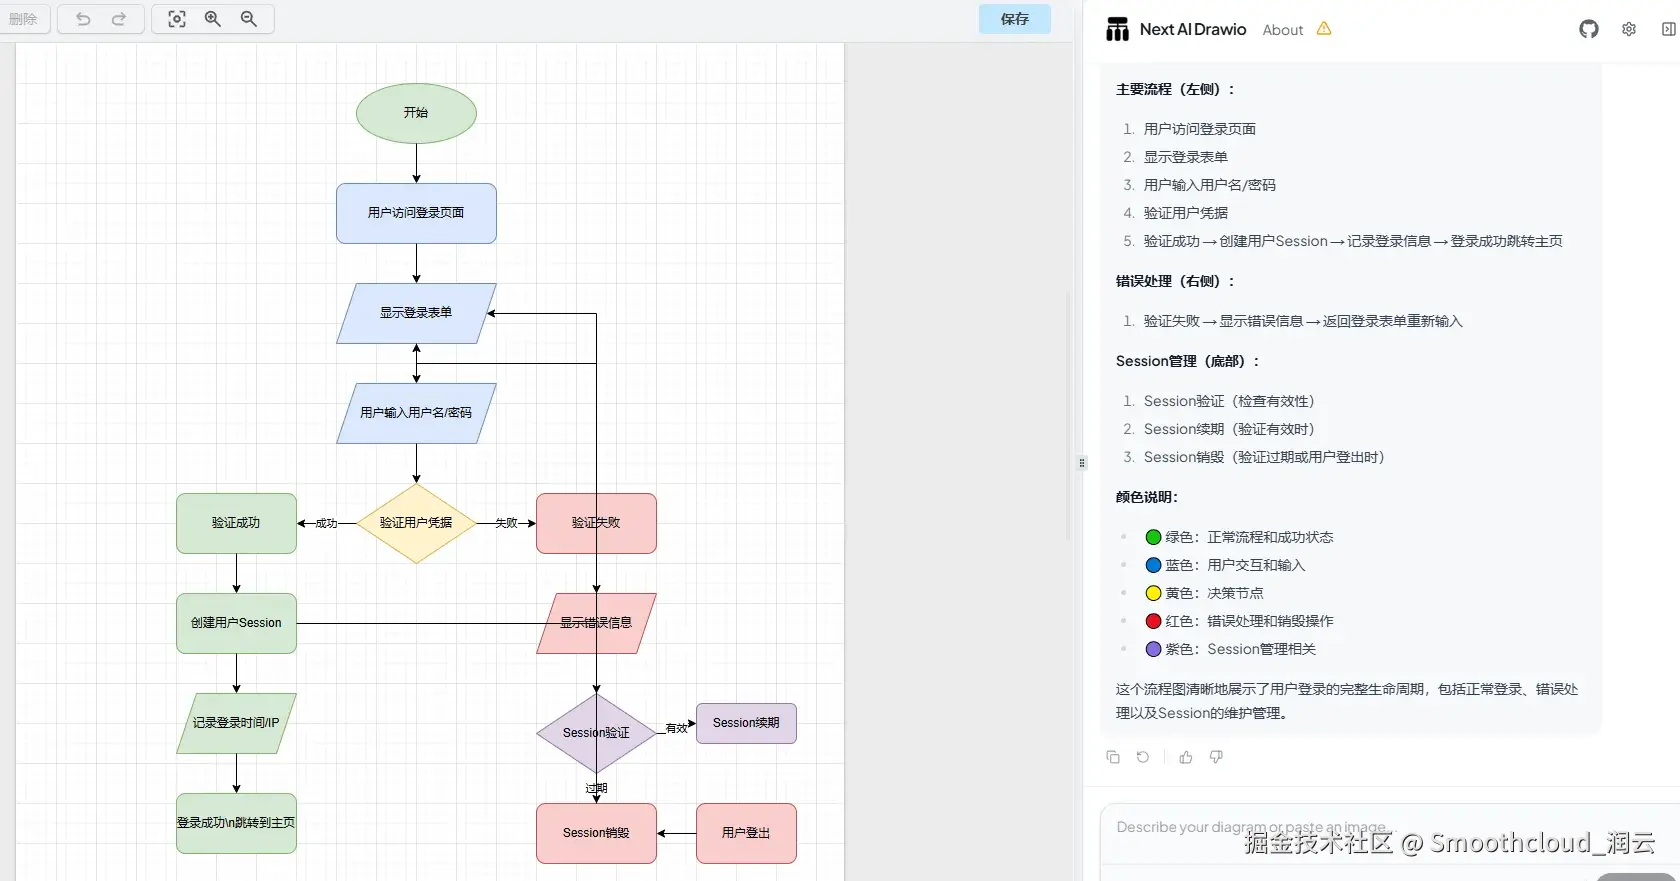Select the 显示错误信息 parallelogram

coord(596,623)
